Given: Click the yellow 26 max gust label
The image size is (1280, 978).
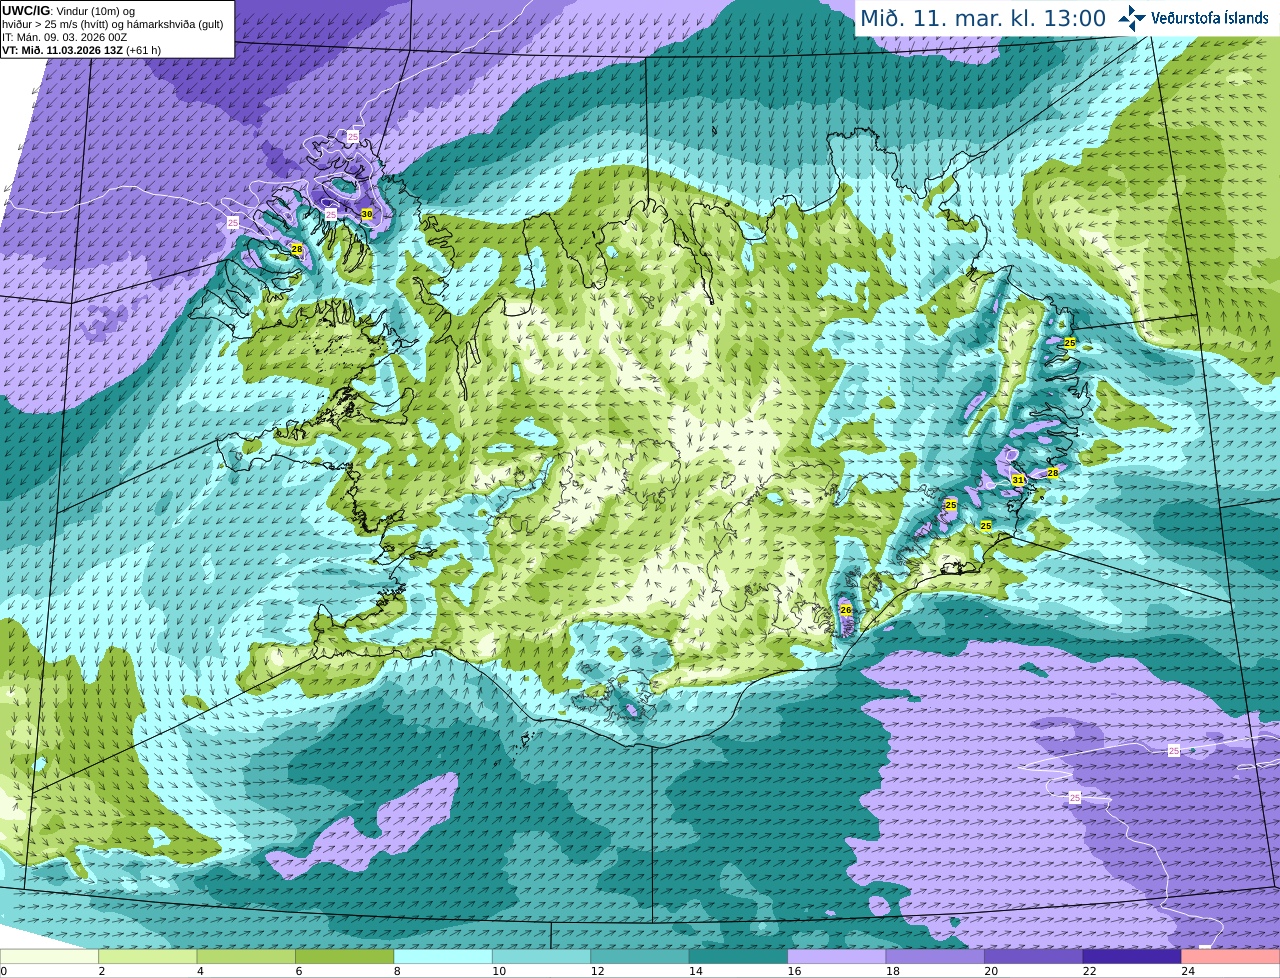Looking at the screenshot, I should (x=846, y=609).
